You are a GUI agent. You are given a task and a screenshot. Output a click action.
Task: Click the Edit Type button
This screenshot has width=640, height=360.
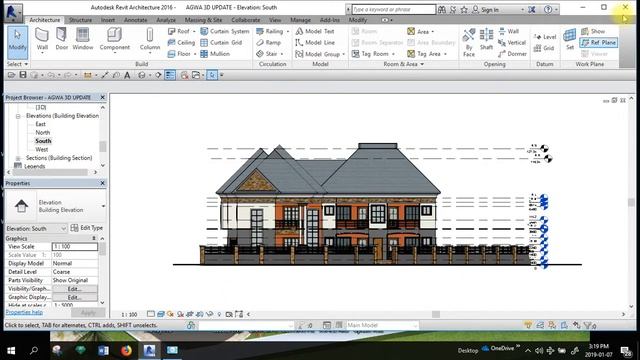(x=87, y=228)
